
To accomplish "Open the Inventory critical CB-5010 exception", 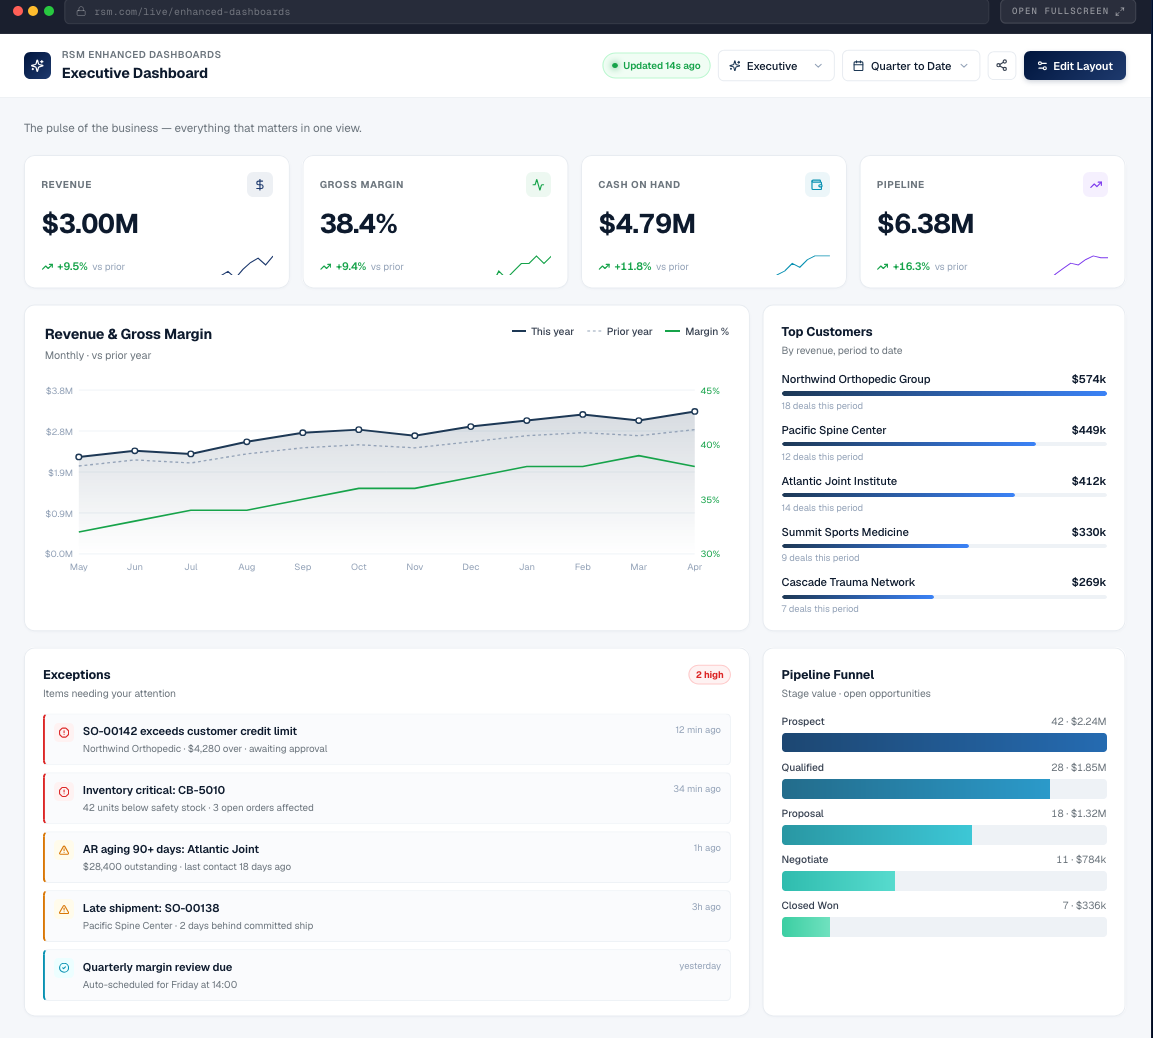I will click(x=387, y=798).
